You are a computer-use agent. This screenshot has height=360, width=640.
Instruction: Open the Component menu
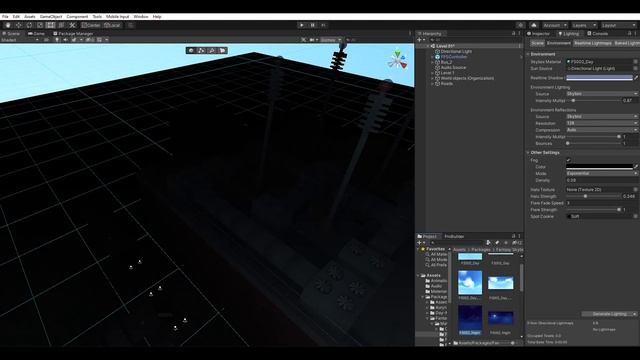[77, 17]
